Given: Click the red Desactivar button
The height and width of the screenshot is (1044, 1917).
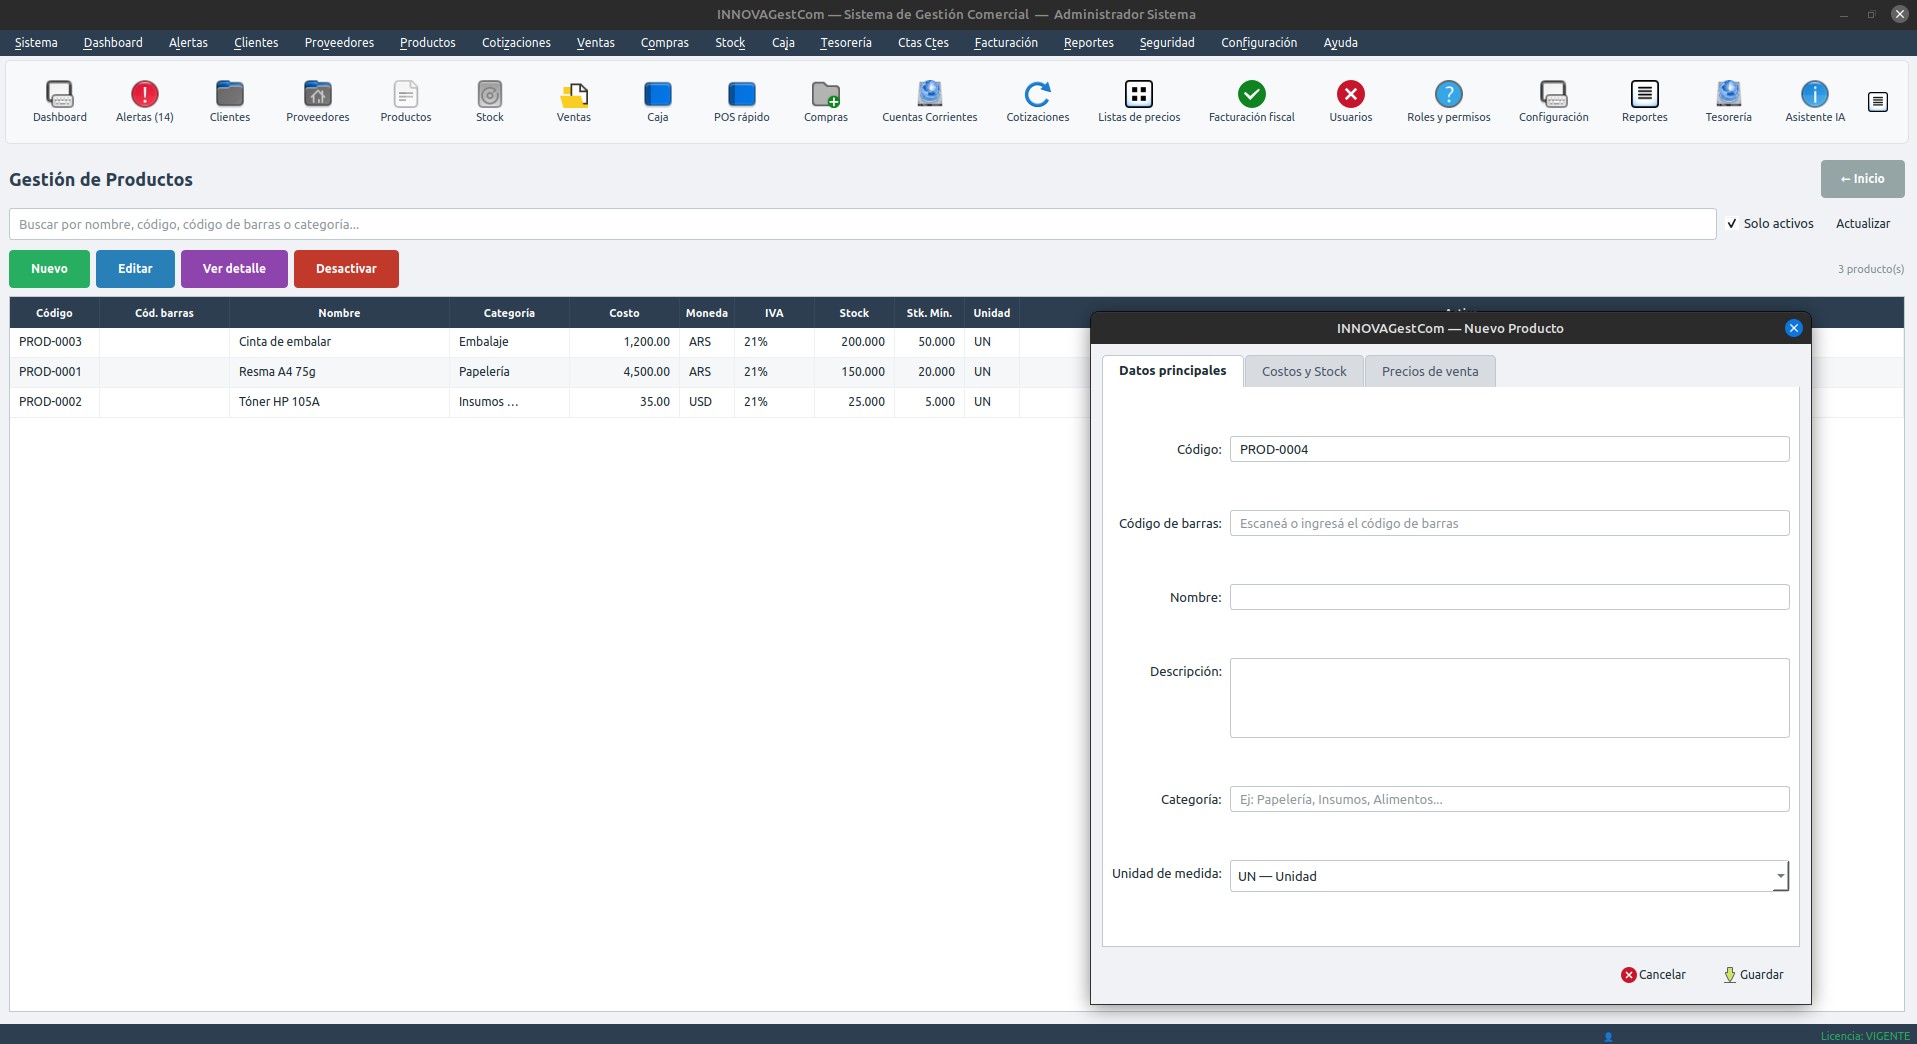Looking at the screenshot, I should coord(346,269).
